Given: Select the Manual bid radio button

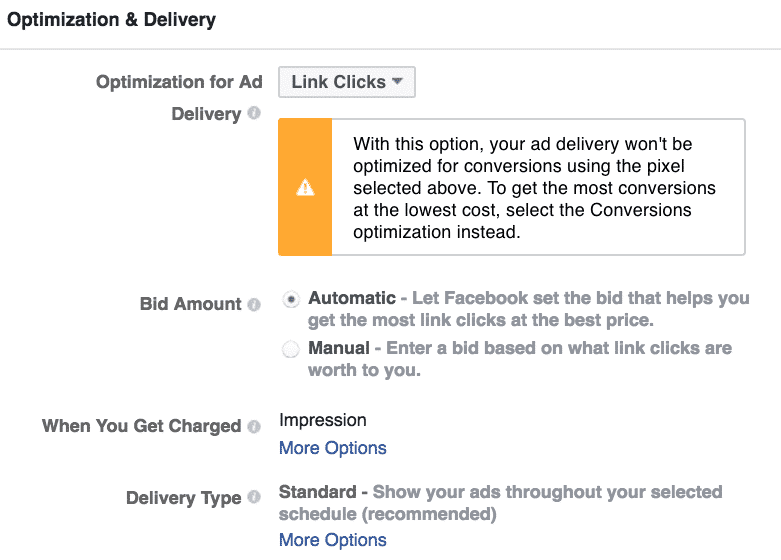Looking at the screenshot, I should (x=291, y=349).
